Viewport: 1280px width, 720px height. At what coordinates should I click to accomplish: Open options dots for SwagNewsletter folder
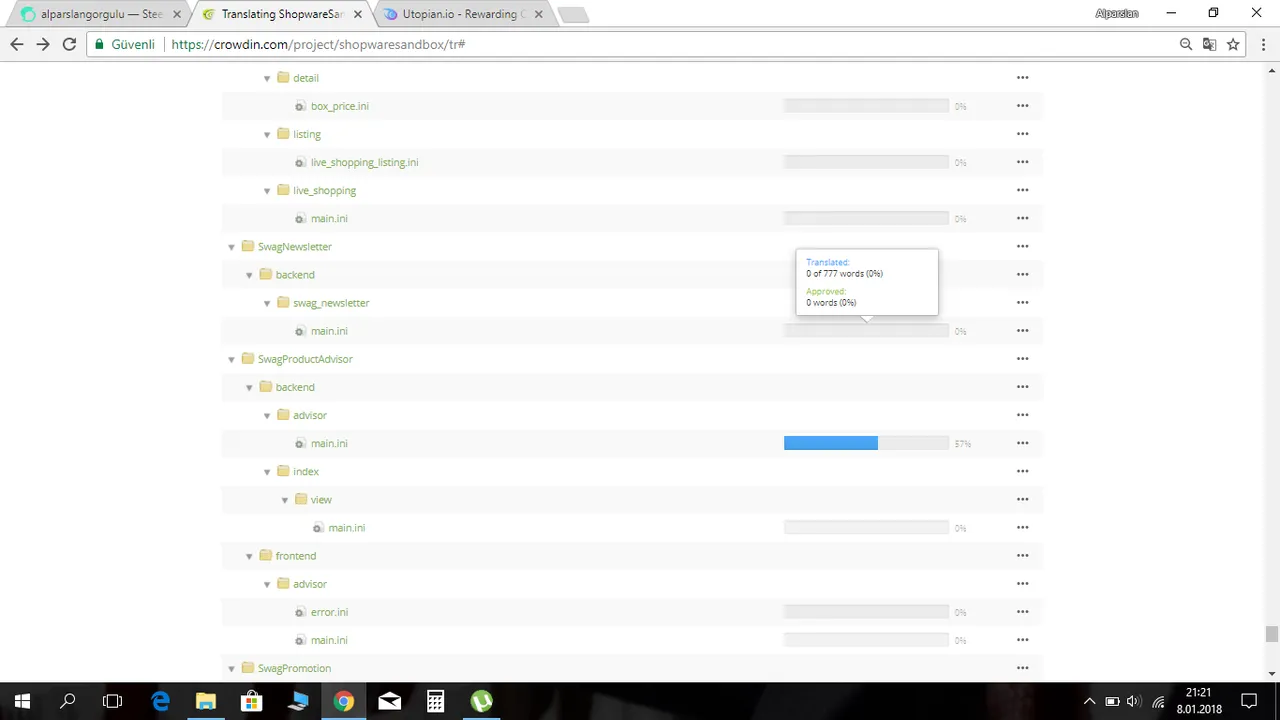1022,246
